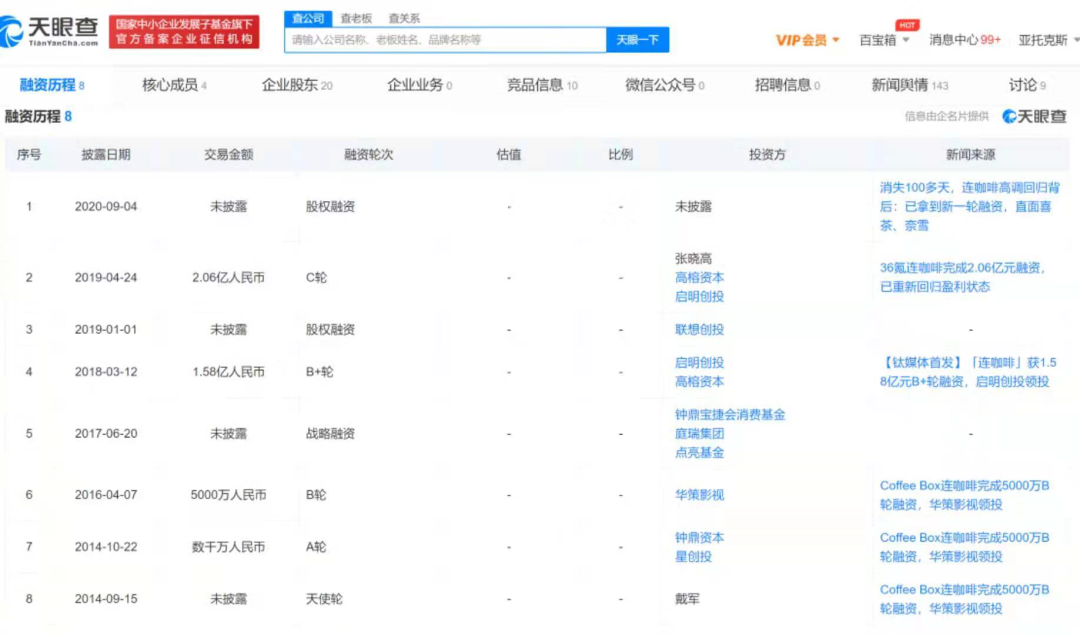Click the 天使轮 round cell
Viewport: 1080px width, 635px height.
[324, 599]
